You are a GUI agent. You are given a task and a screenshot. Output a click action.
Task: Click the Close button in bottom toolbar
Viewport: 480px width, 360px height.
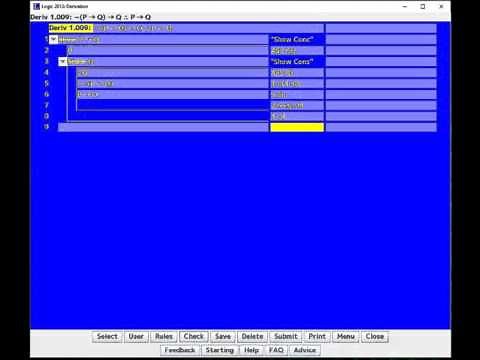tap(375, 336)
